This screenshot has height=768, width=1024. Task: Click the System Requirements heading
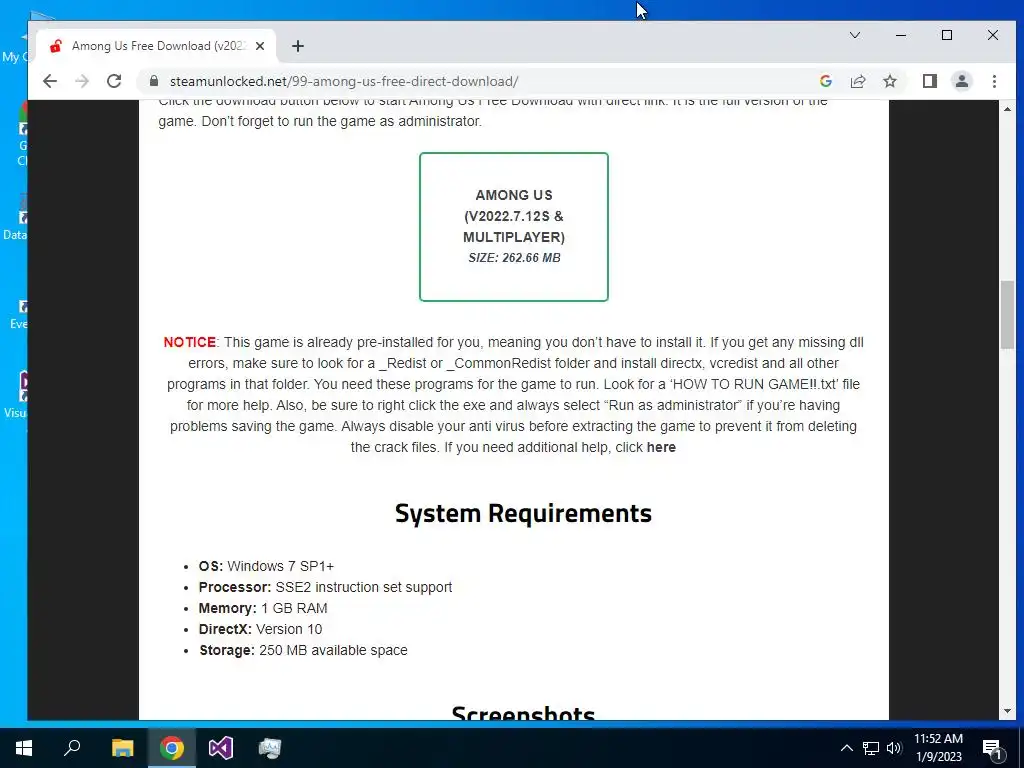pos(523,513)
